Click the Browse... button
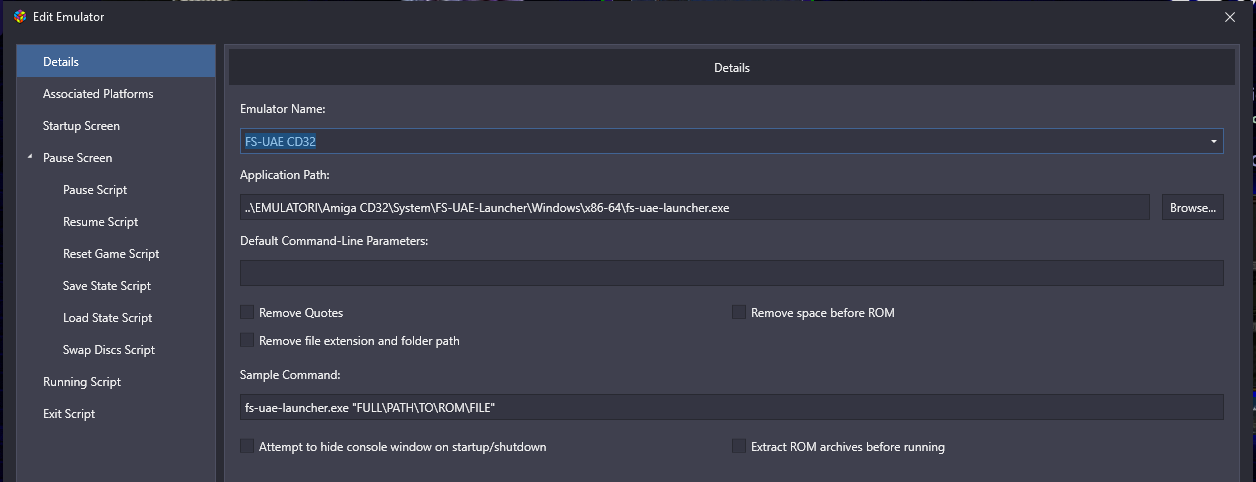1256x482 pixels. (x=1192, y=207)
